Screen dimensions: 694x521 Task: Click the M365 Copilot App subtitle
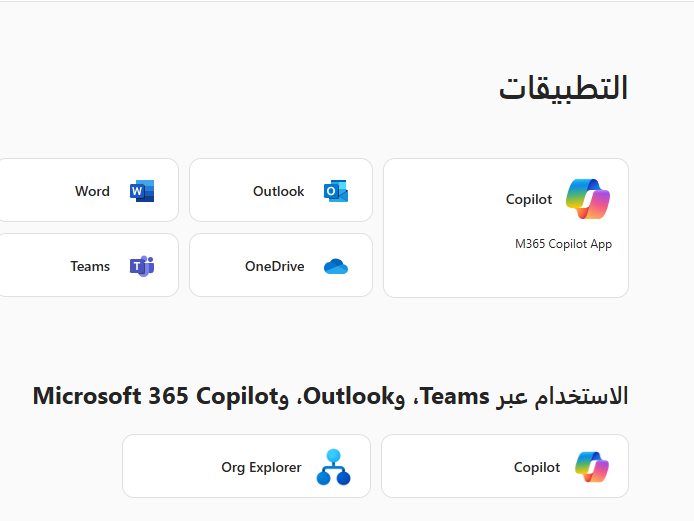tap(563, 244)
